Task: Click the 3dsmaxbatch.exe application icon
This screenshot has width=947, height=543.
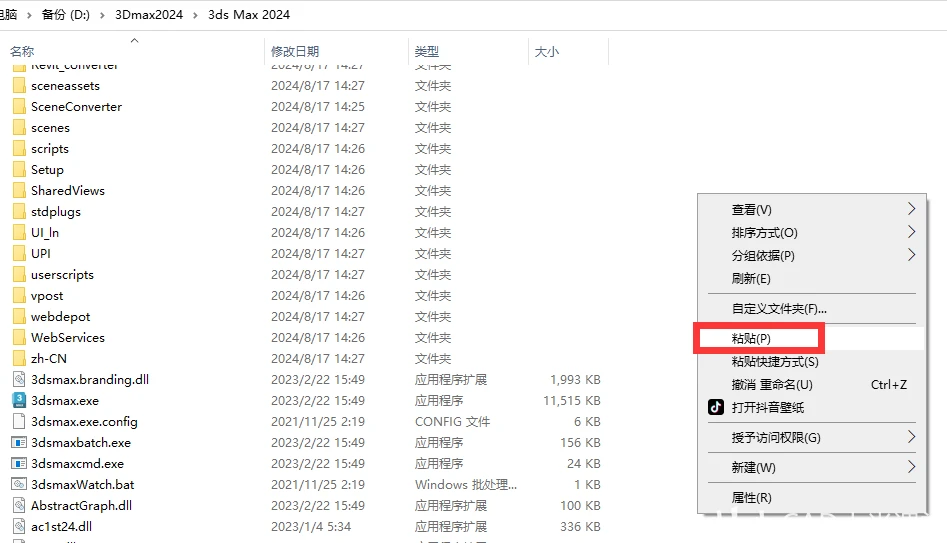Action: tap(19, 443)
